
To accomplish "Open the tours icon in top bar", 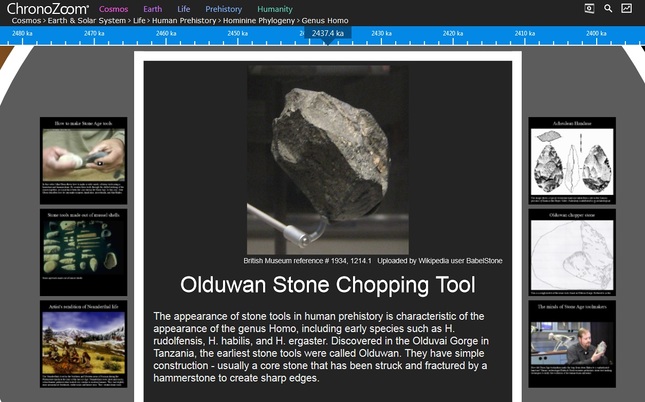I will 589,9.
